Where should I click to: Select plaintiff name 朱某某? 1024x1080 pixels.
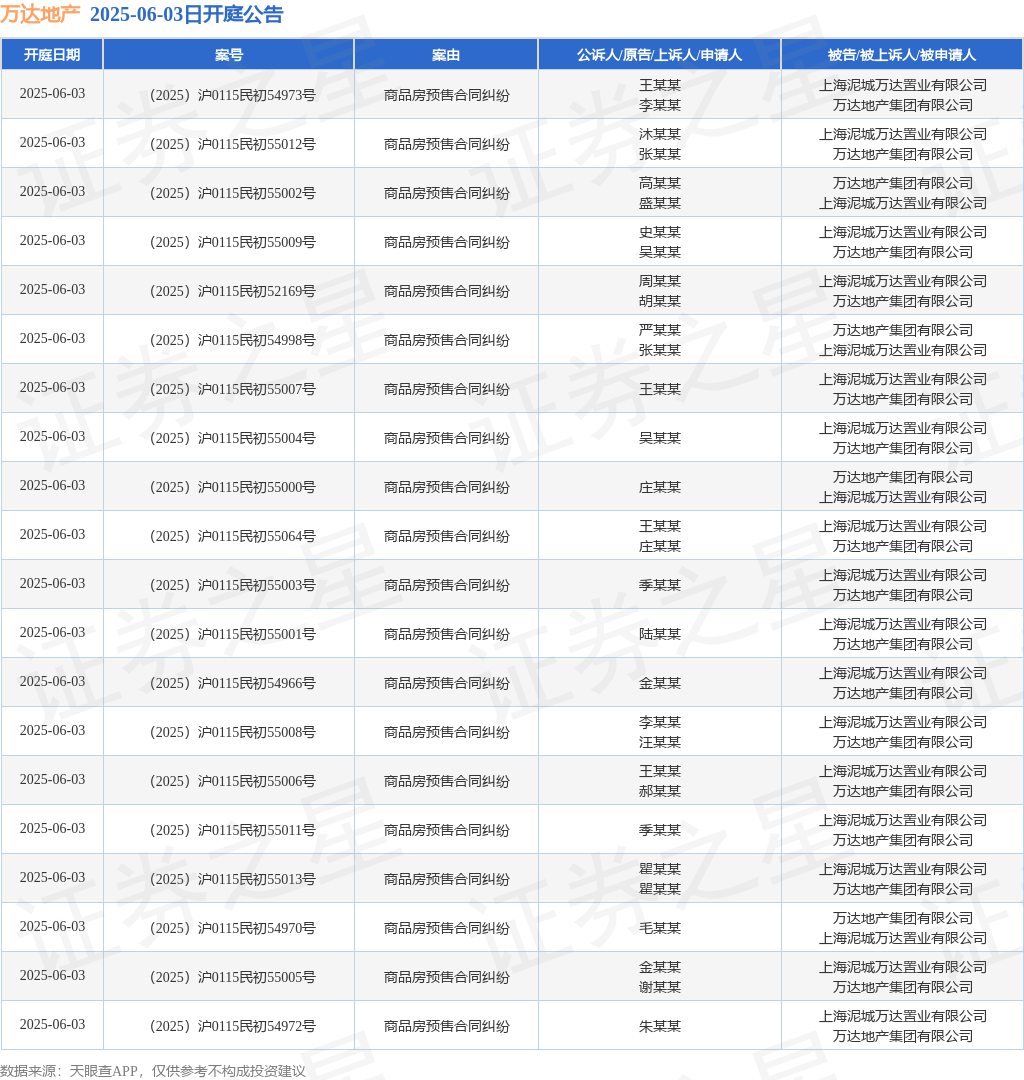tap(660, 1026)
